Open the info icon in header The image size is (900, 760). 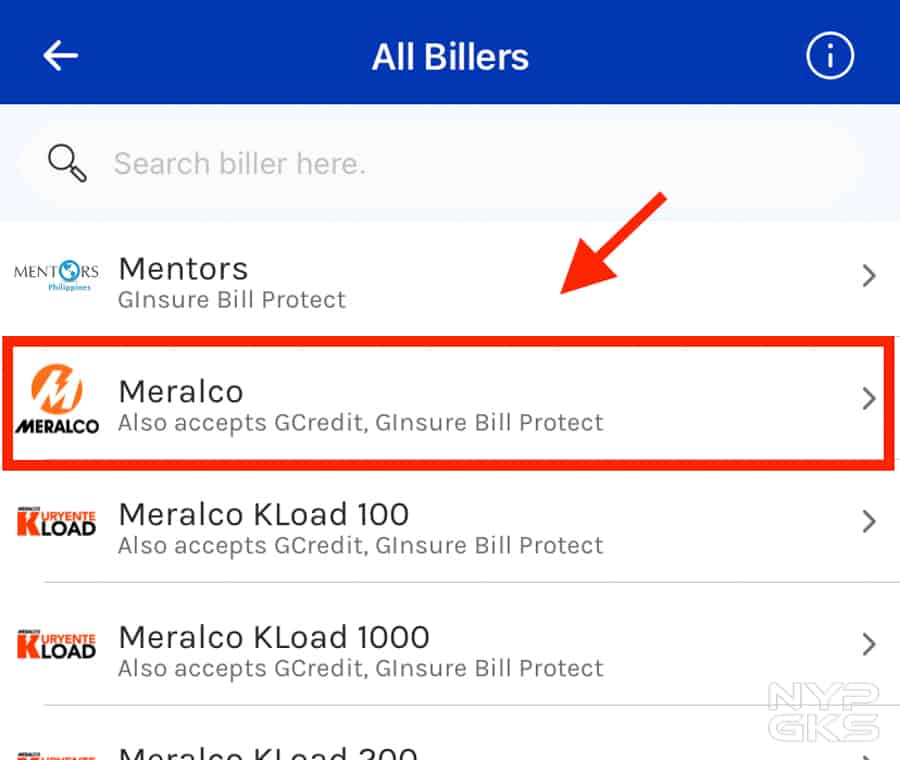pyautogui.click(x=830, y=57)
